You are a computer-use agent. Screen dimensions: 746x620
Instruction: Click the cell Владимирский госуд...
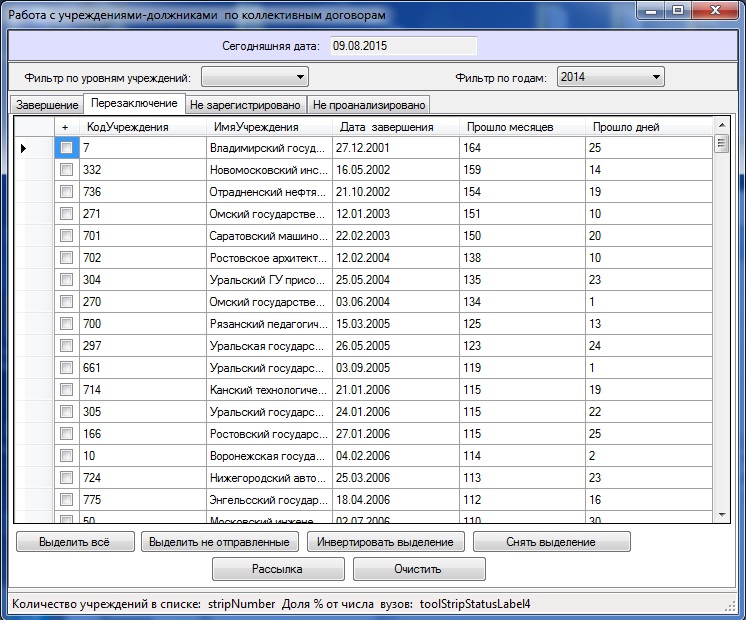269,148
